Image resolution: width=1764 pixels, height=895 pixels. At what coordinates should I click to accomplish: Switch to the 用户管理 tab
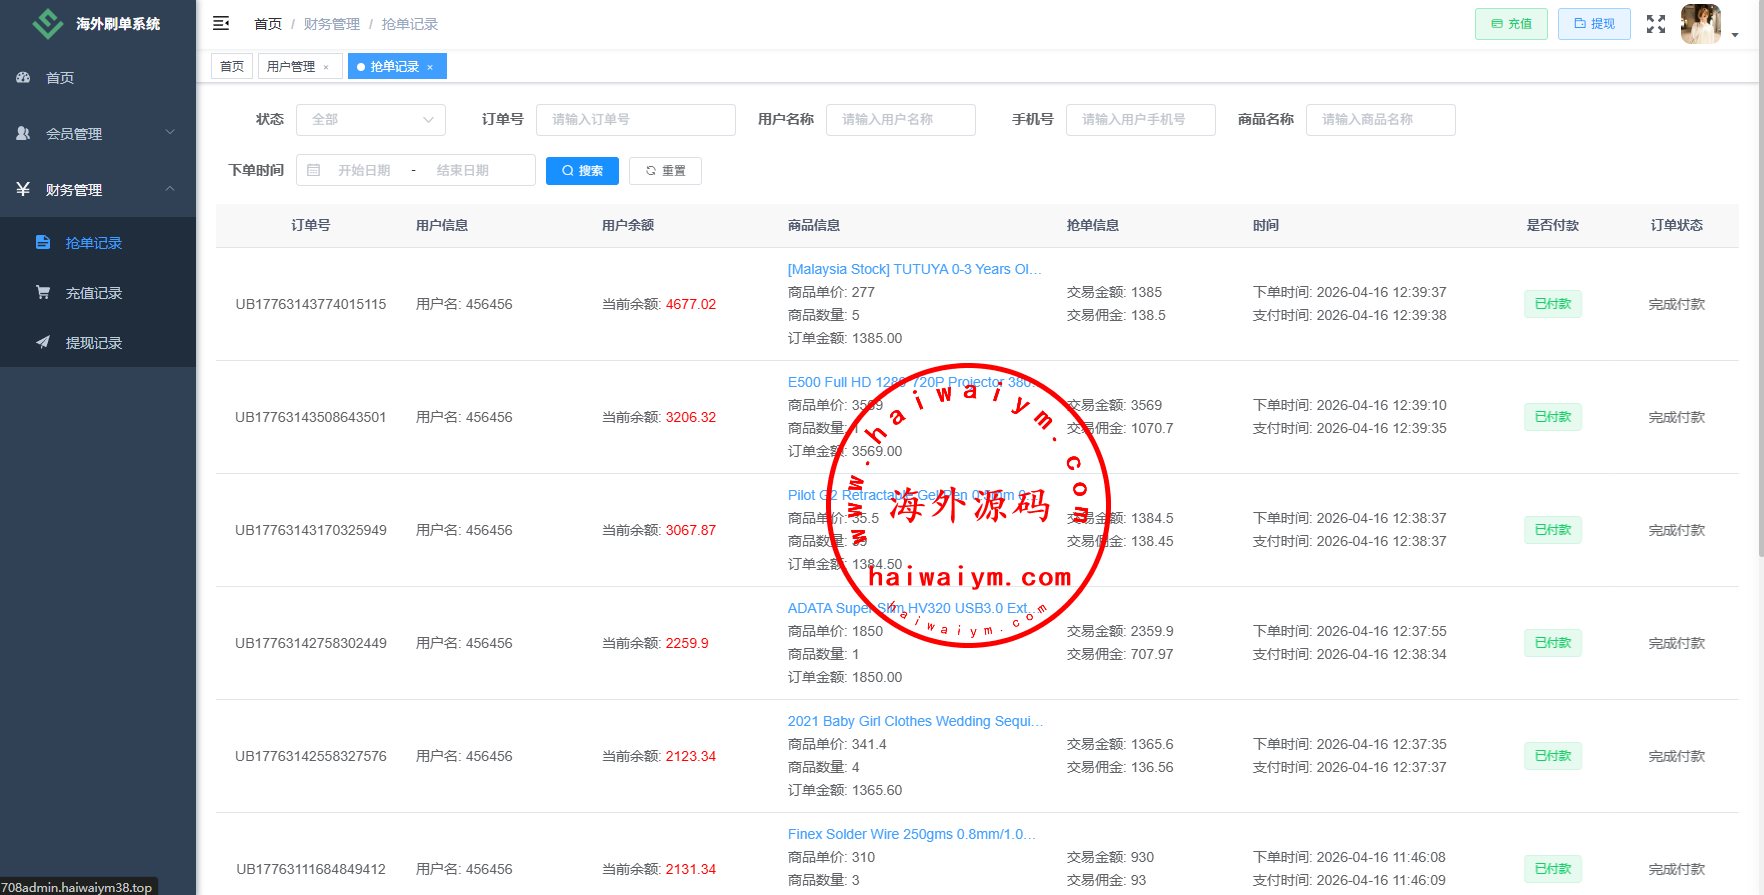point(291,67)
